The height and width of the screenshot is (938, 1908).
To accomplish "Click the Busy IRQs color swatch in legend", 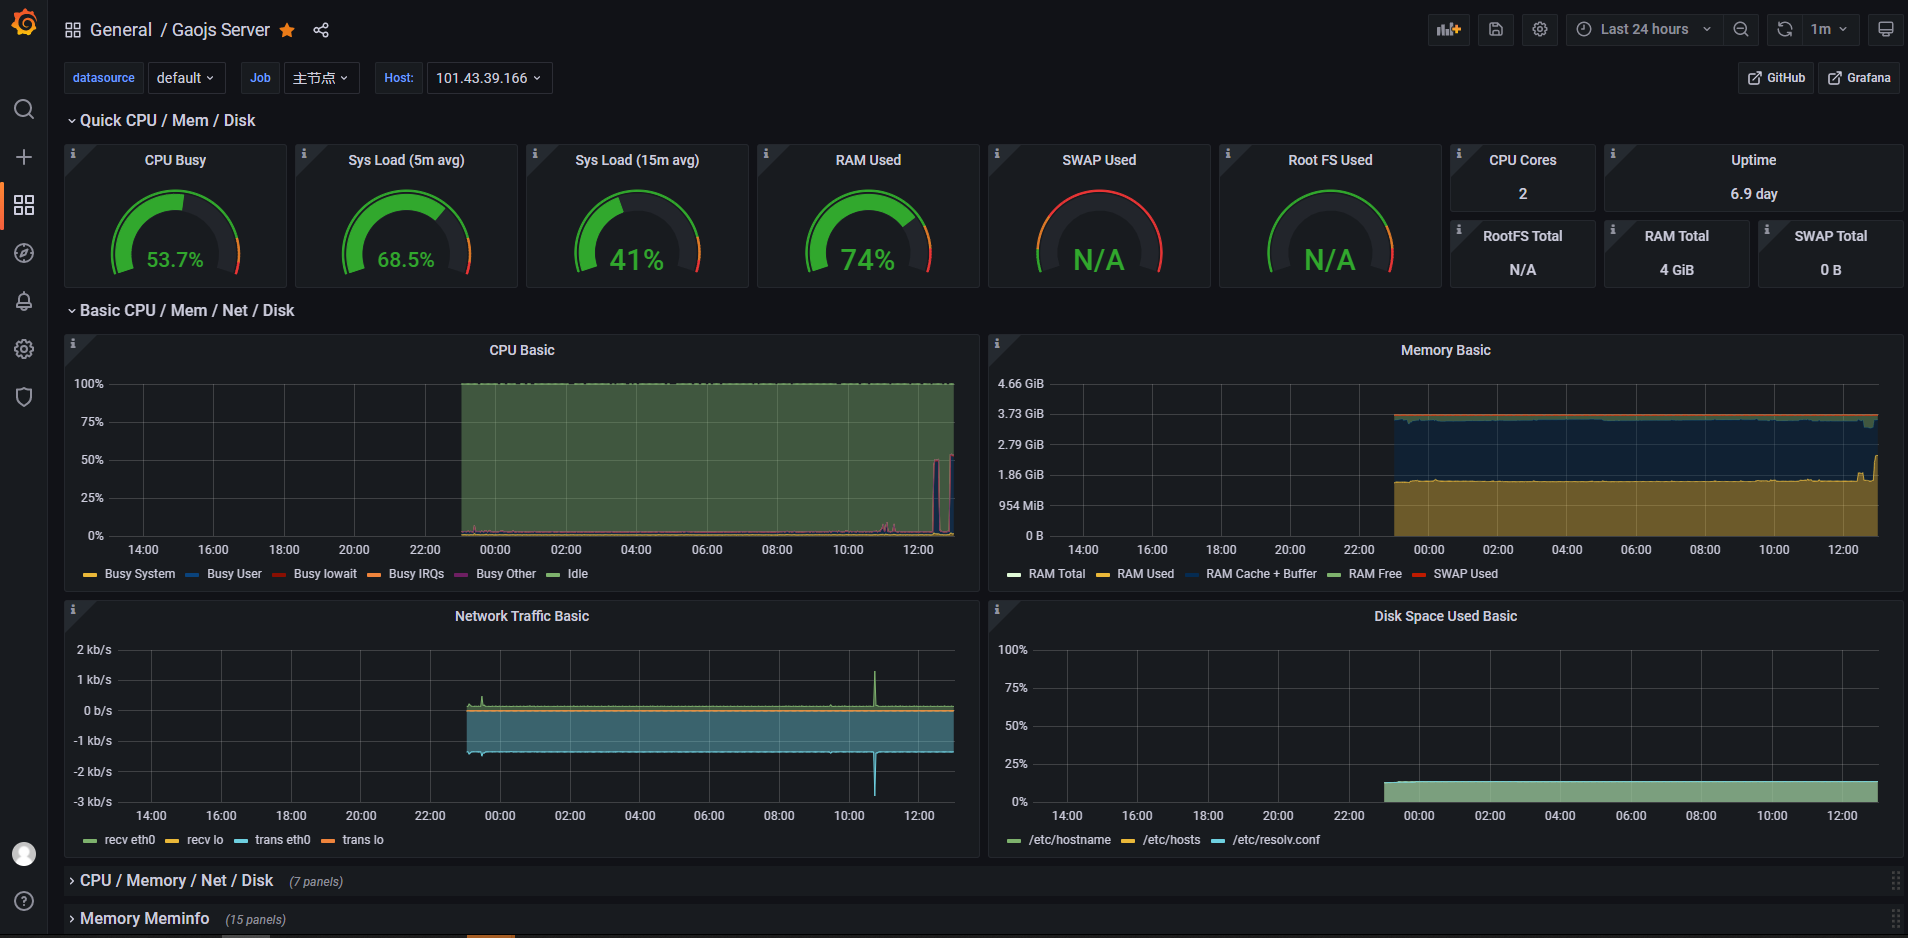I will click(374, 575).
